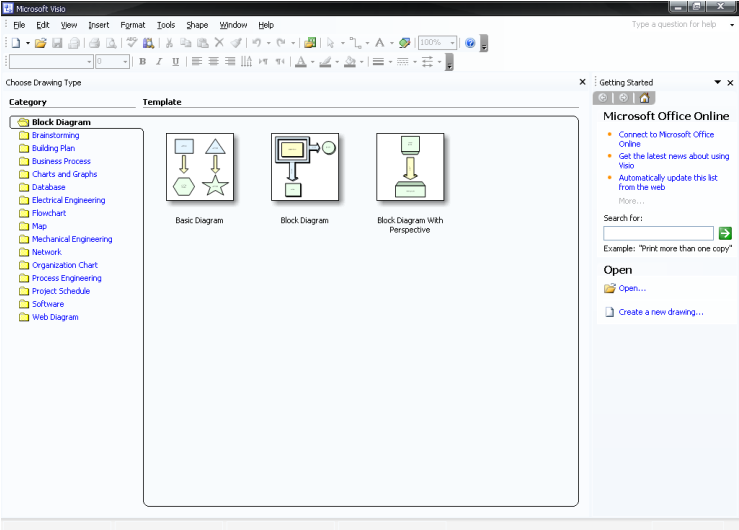The height and width of the screenshot is (530, 739).
Task: Select the Basic Diagram template thumbnail
Action: (200, 167)
